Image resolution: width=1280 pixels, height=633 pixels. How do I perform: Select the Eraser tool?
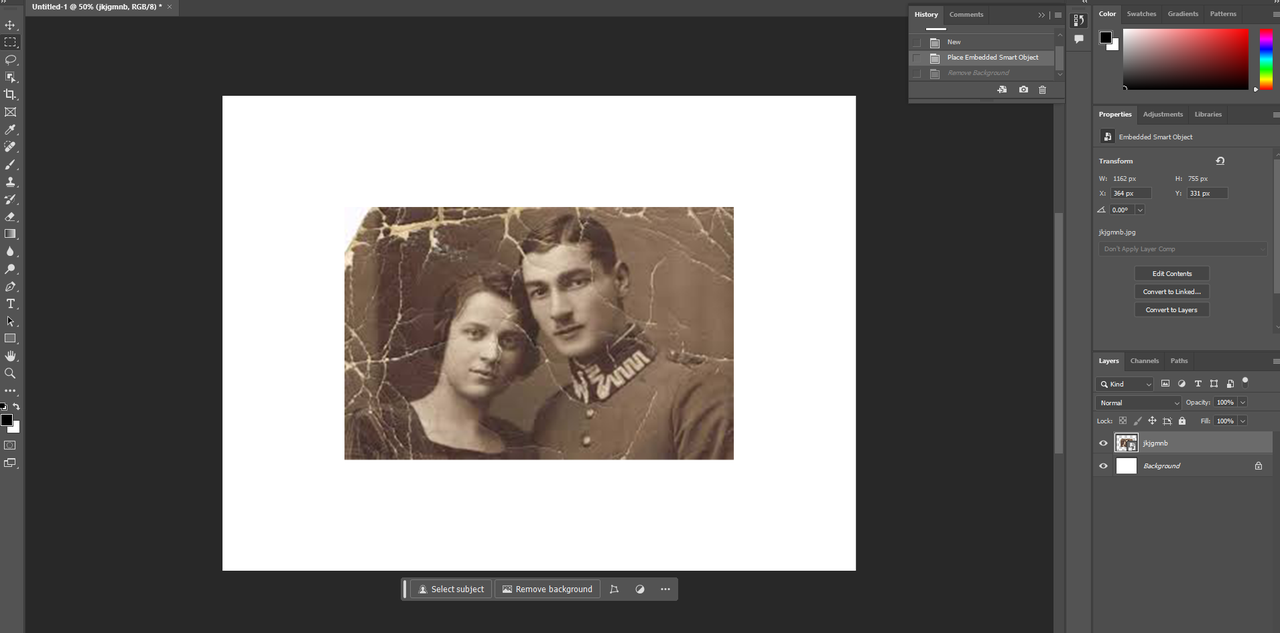pos(10,217)
